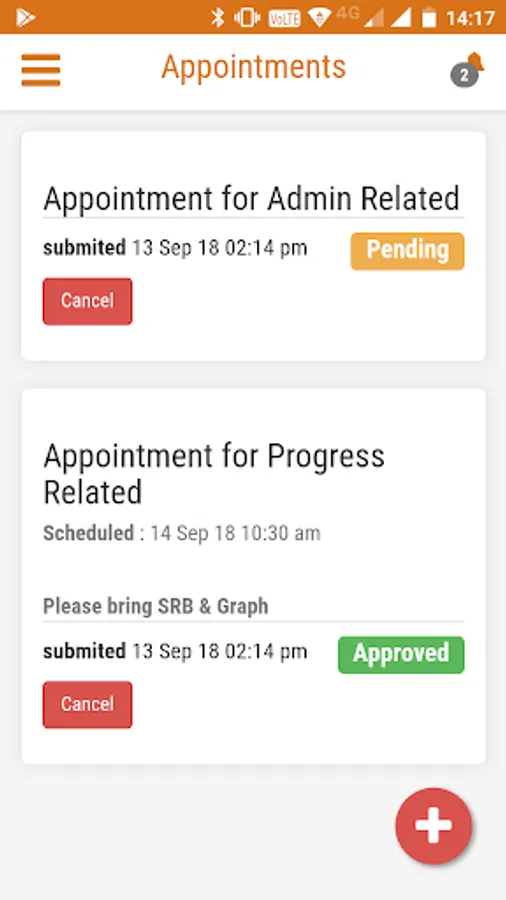The image size is (506, 900).
Task: Tap the 'Please bring SRB & Graph' note
Action: (x=155, y=606)
